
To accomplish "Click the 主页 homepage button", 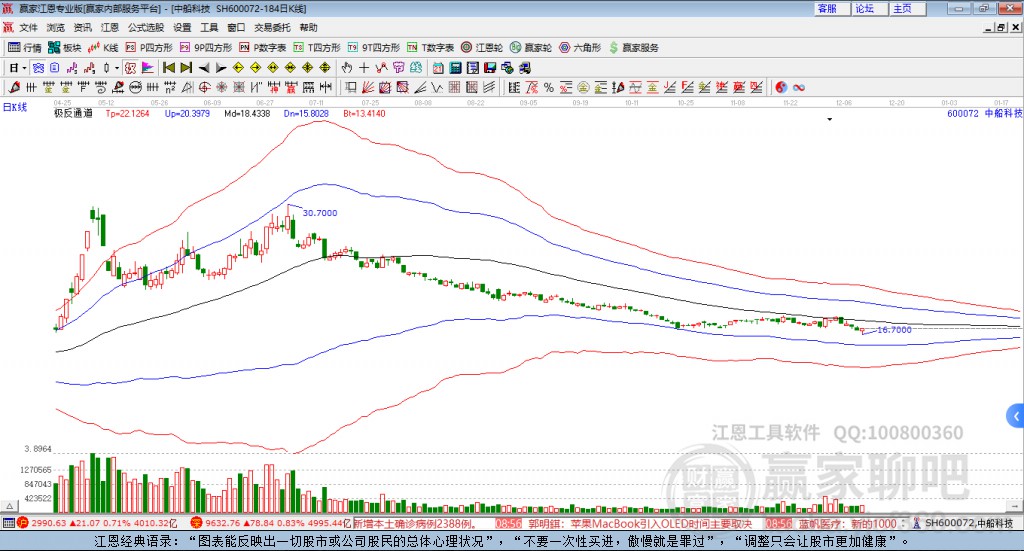I will (x=908, y=8).
